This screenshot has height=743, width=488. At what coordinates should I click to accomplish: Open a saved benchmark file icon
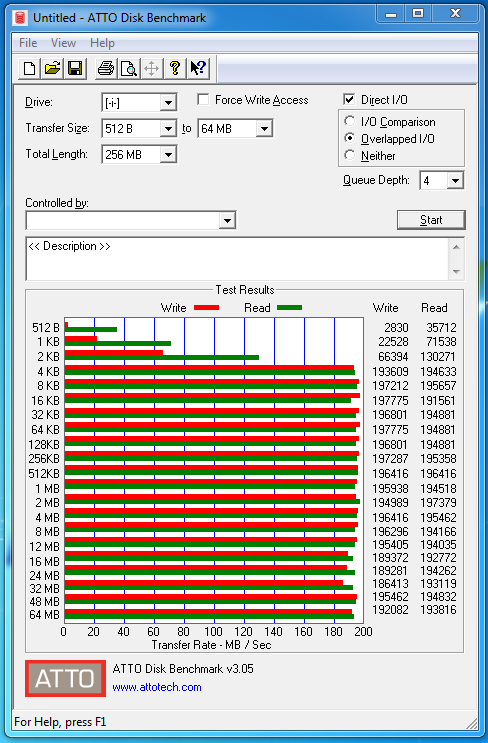pyautogui.click(x=52, y=69)
